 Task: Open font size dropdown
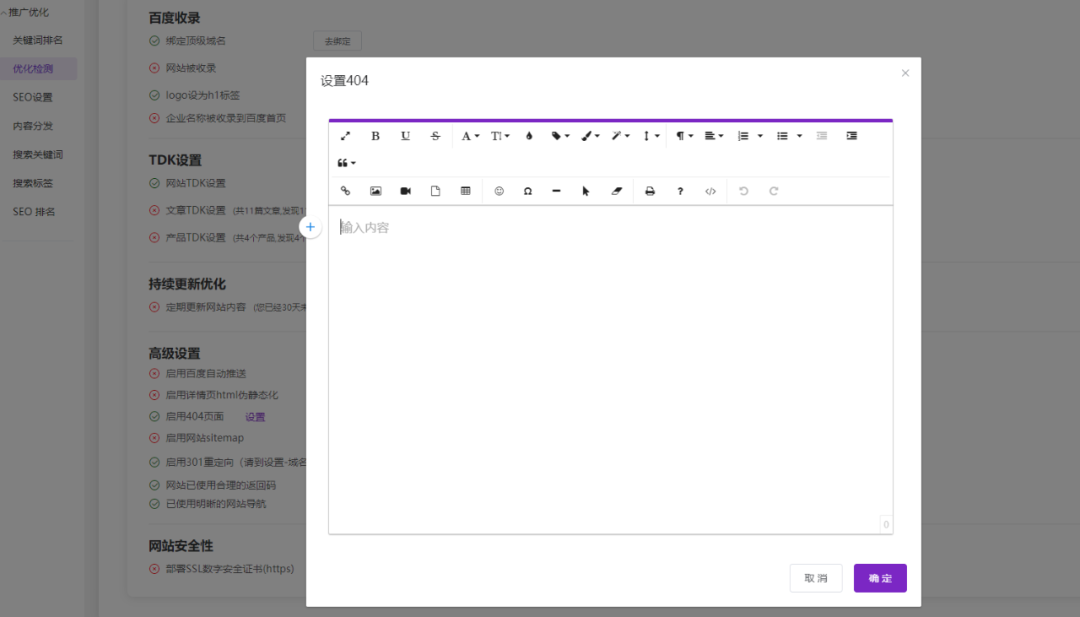tap(500, 136)
